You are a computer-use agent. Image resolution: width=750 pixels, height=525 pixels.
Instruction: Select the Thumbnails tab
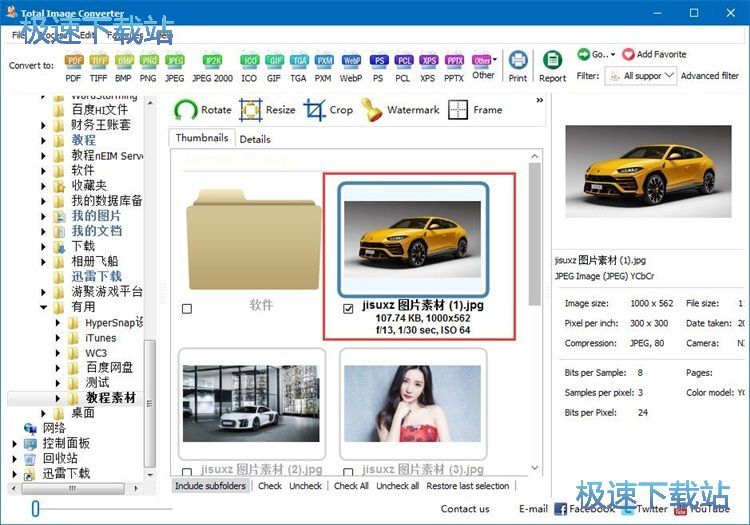point(202,138)
